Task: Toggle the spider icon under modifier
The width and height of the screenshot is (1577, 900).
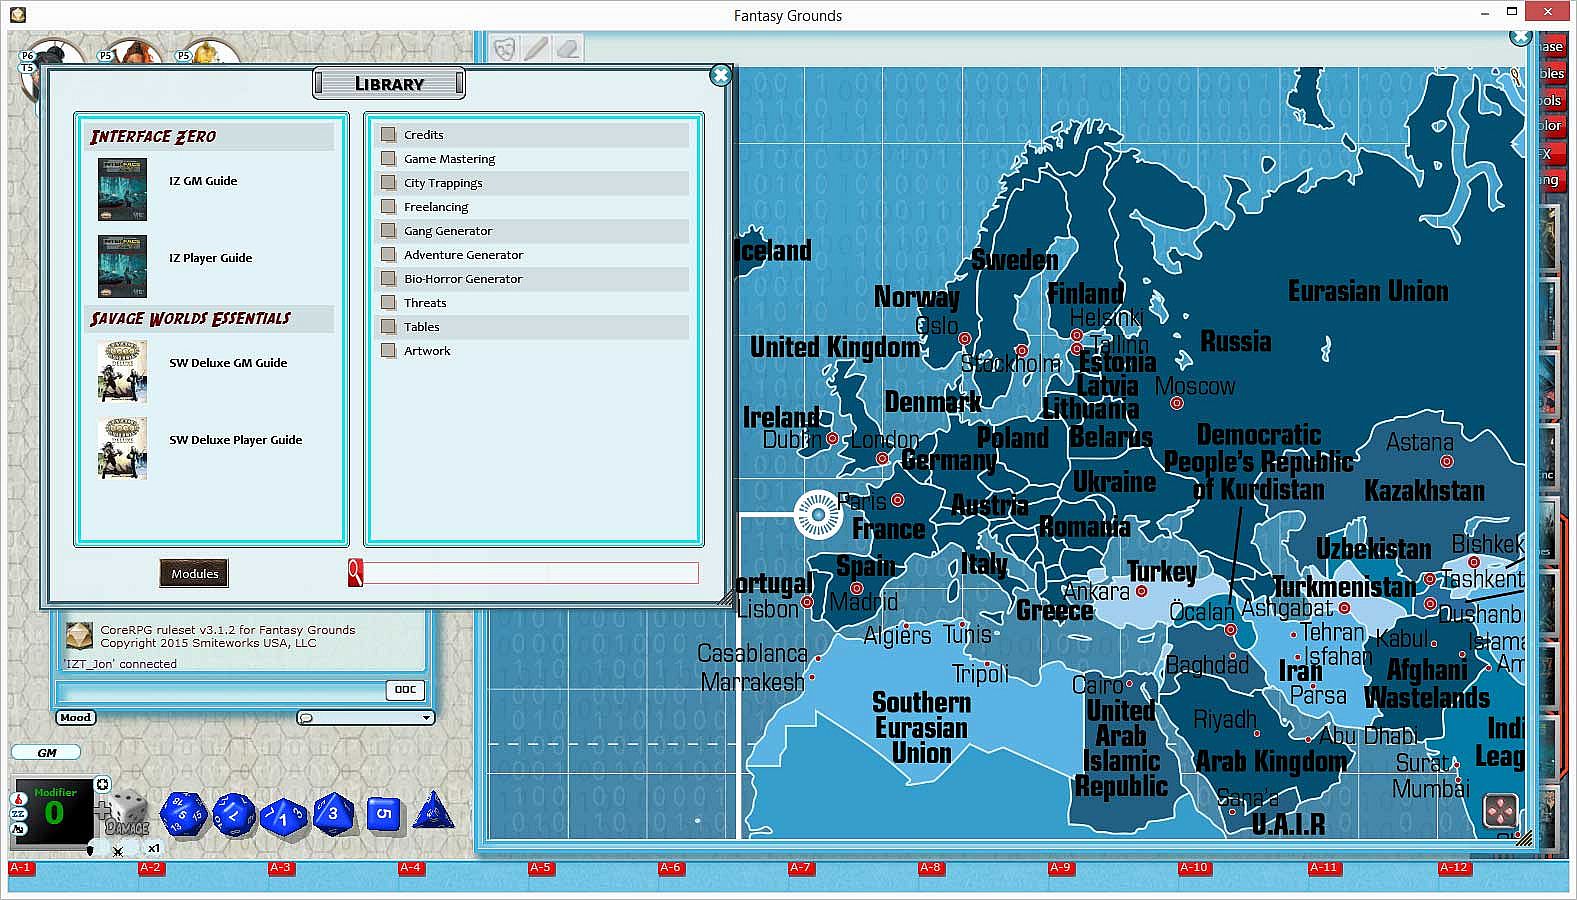Action: (x=118, y=851)
